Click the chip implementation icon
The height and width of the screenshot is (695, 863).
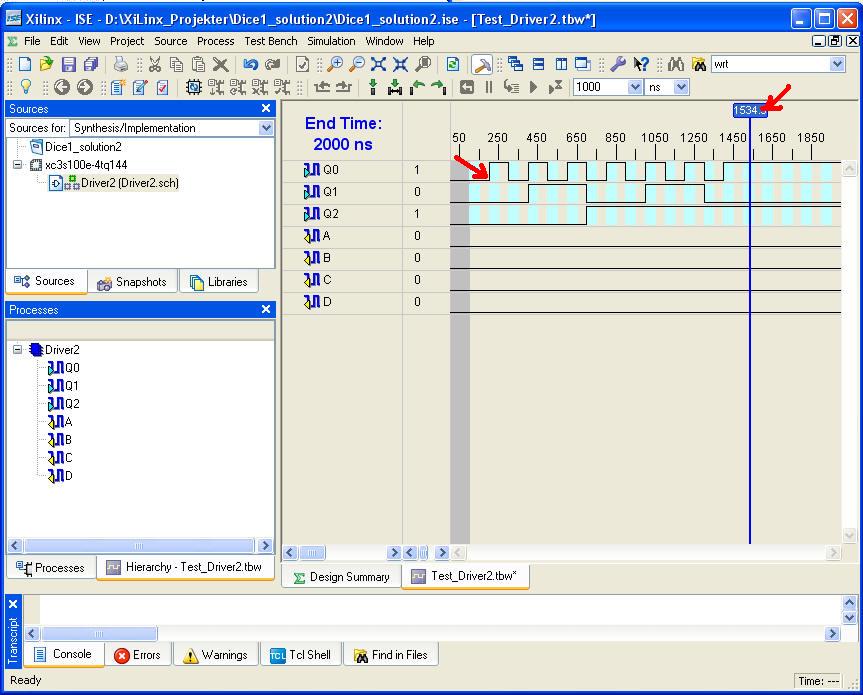point(193,87)
